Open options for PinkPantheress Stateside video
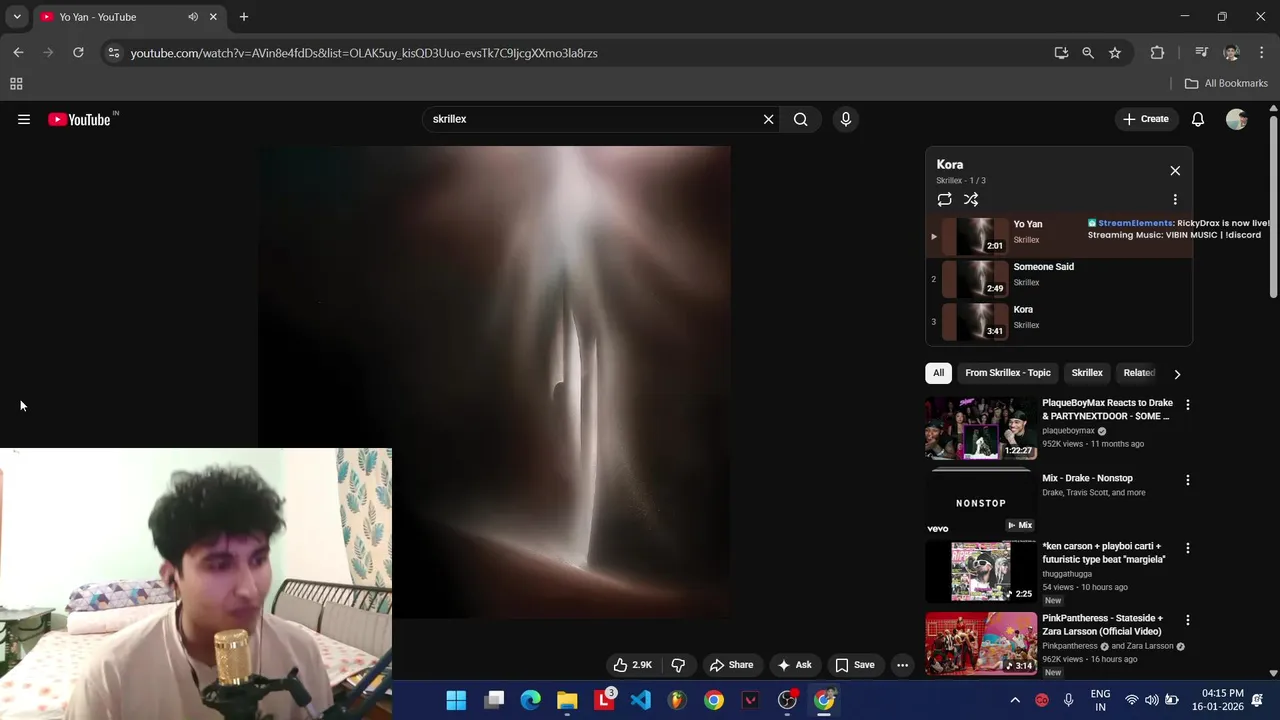Viewport: 1280px width, 720px height. [1187, 620]
